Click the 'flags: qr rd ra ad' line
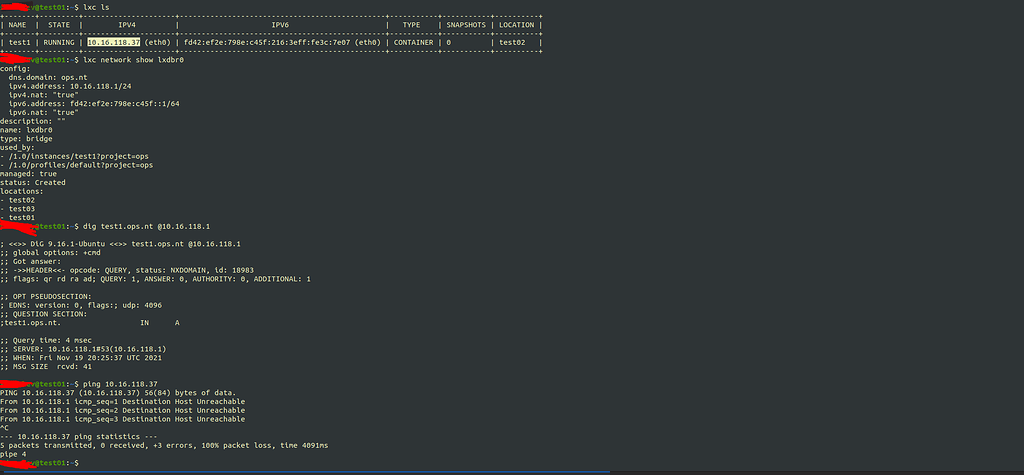 pos(155,279)
